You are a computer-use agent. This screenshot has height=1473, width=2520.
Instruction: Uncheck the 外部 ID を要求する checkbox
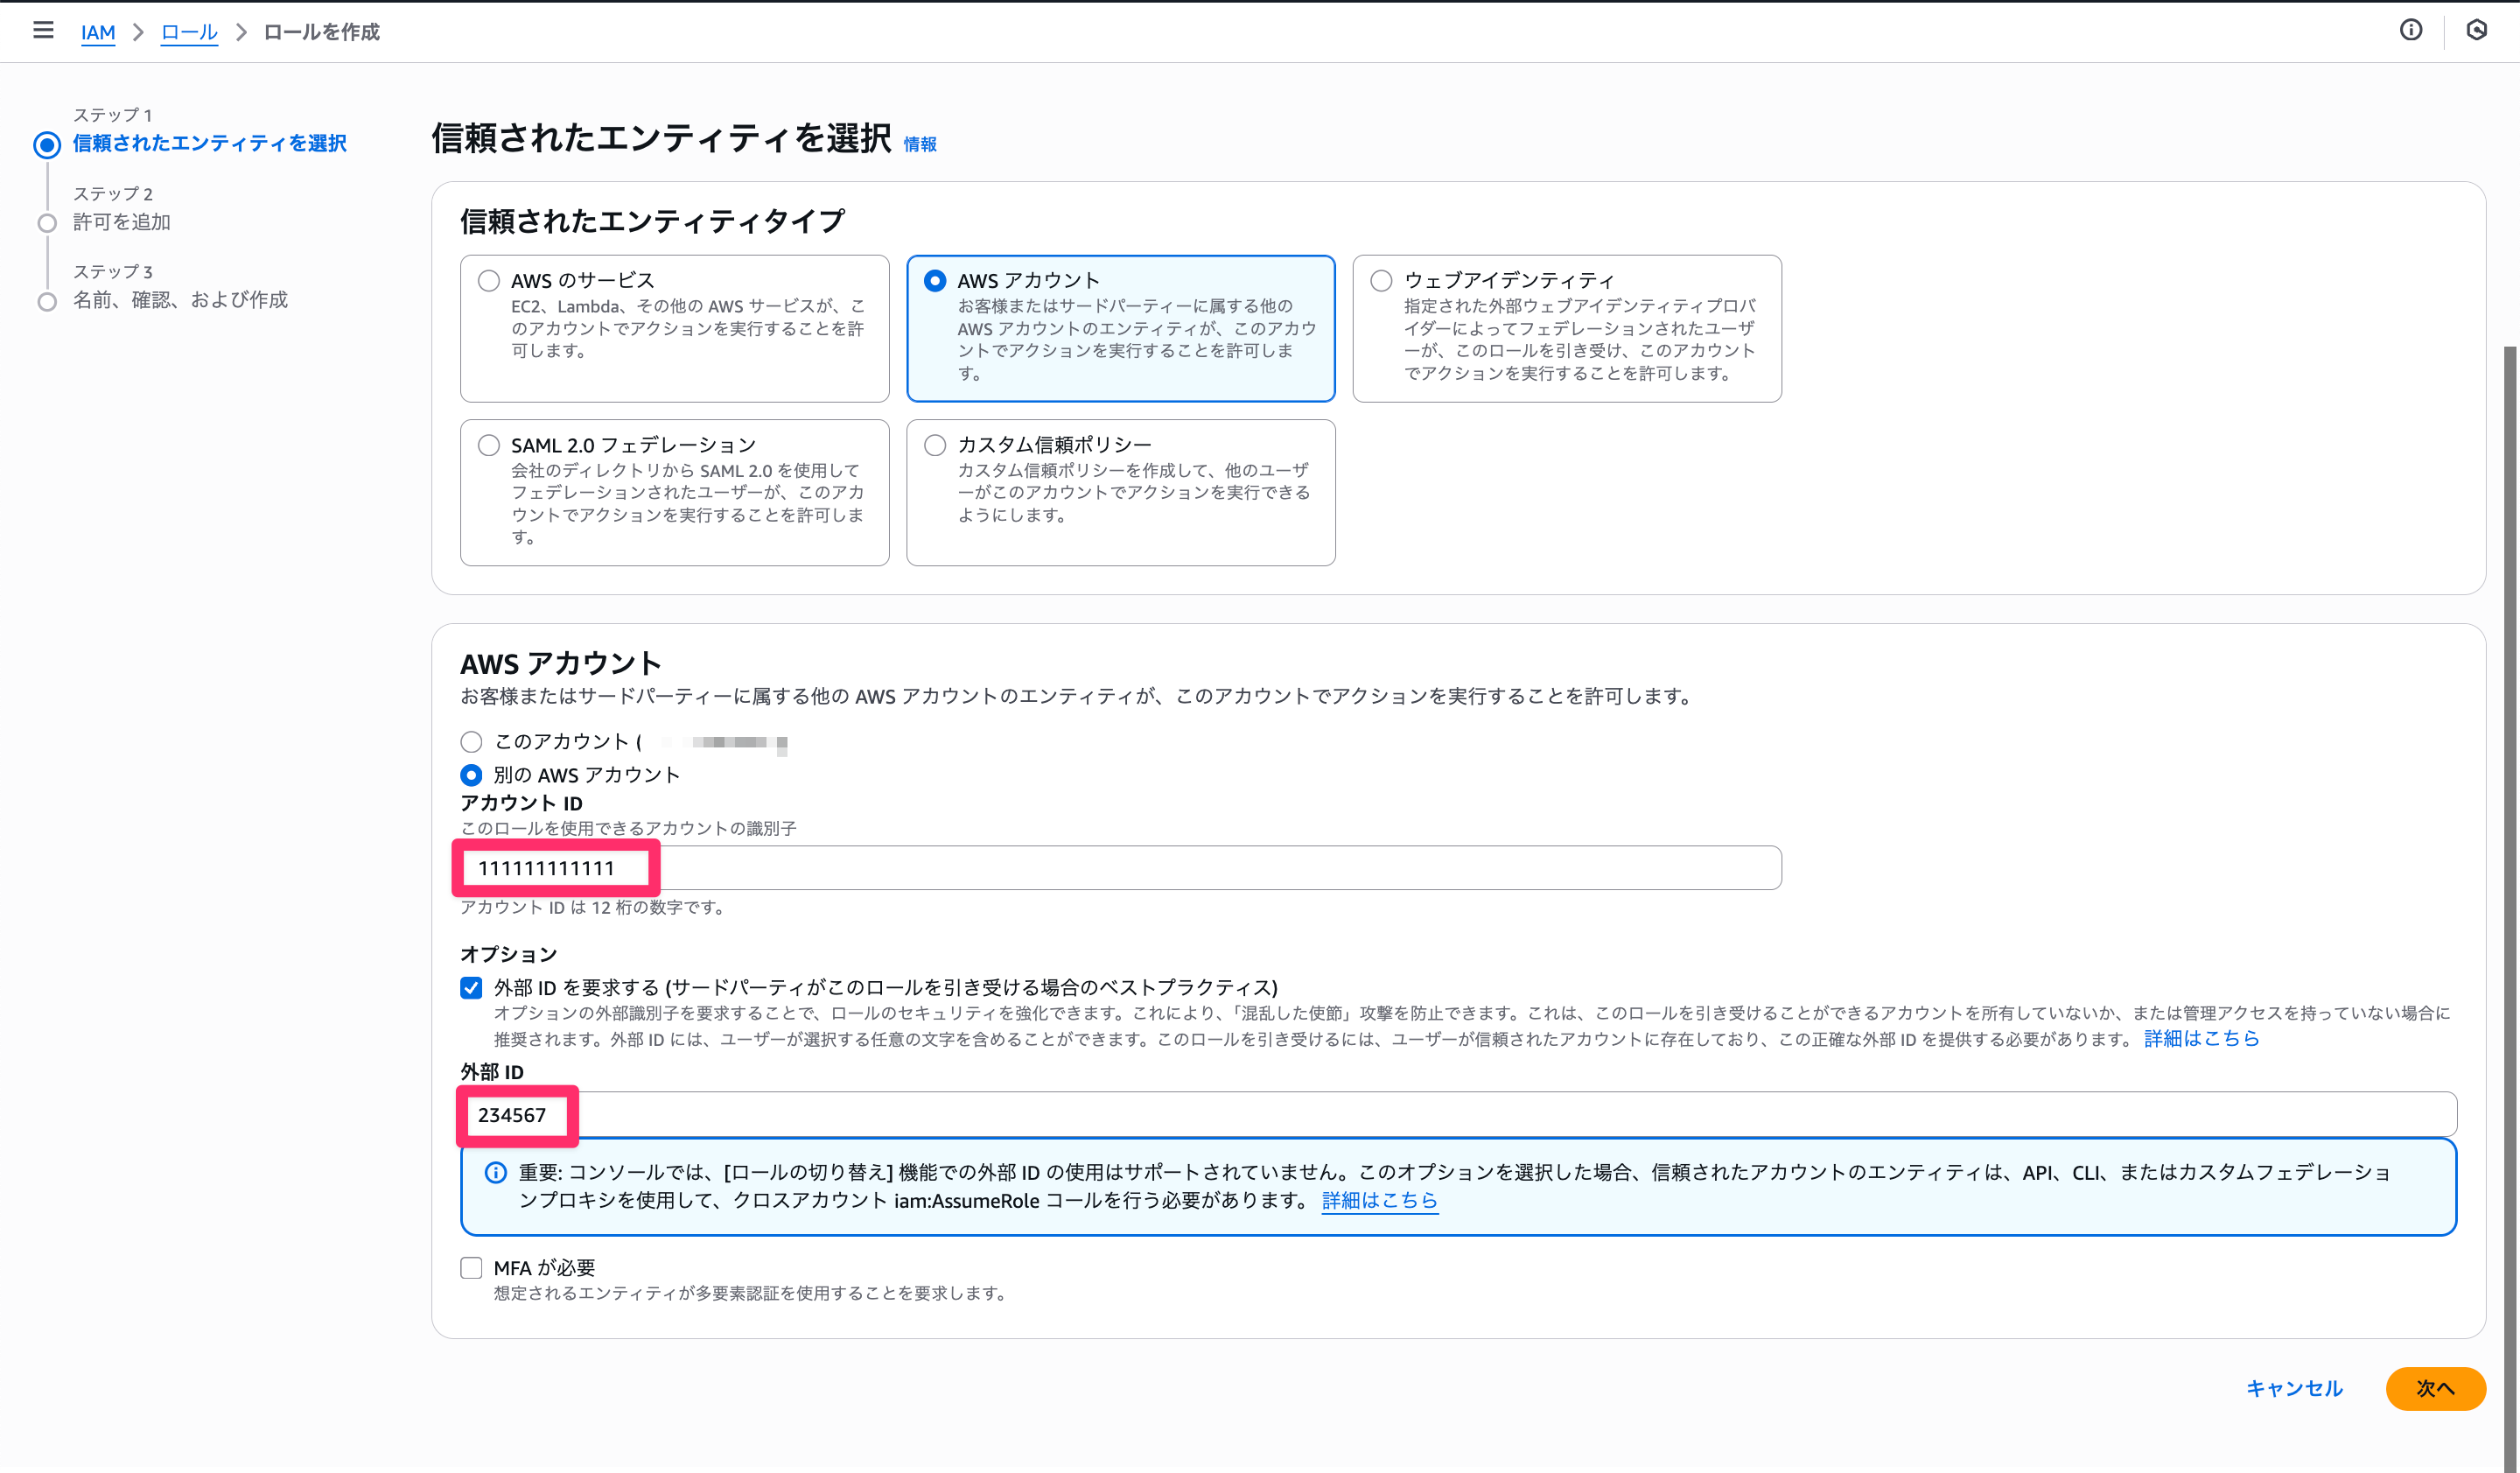[x=471, y=988]
